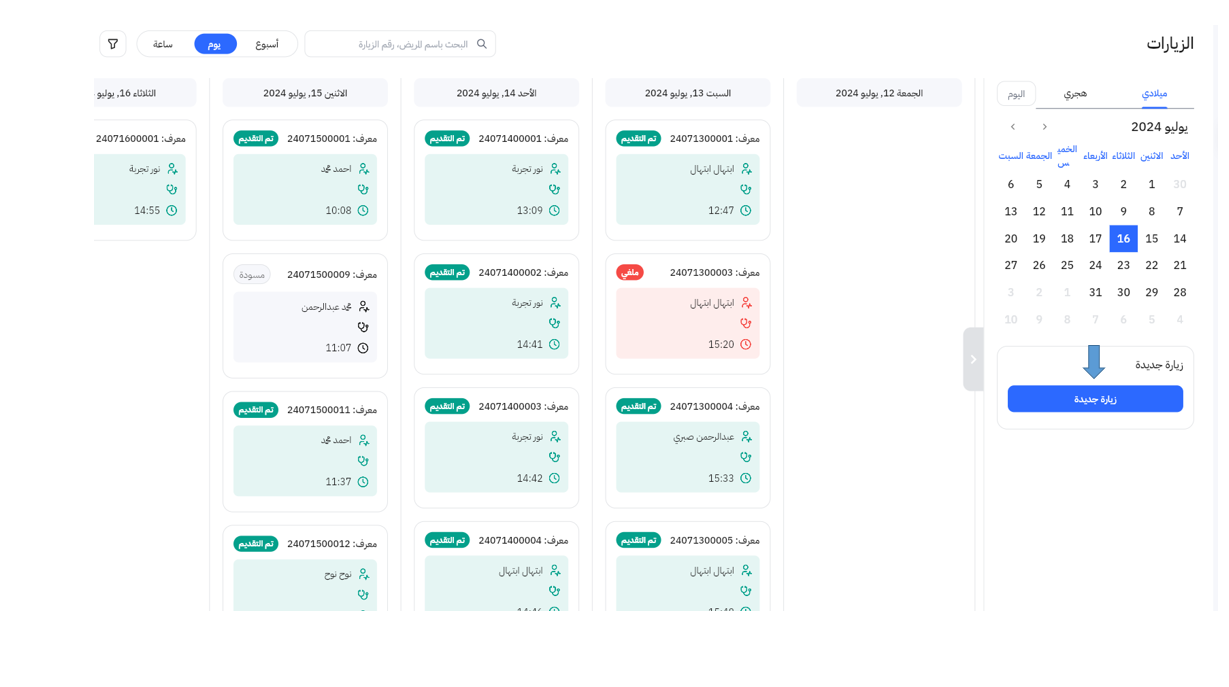Click the patient icon in visit 24071500011
The height and width of the screenshot is (687, 1229).
364,440
